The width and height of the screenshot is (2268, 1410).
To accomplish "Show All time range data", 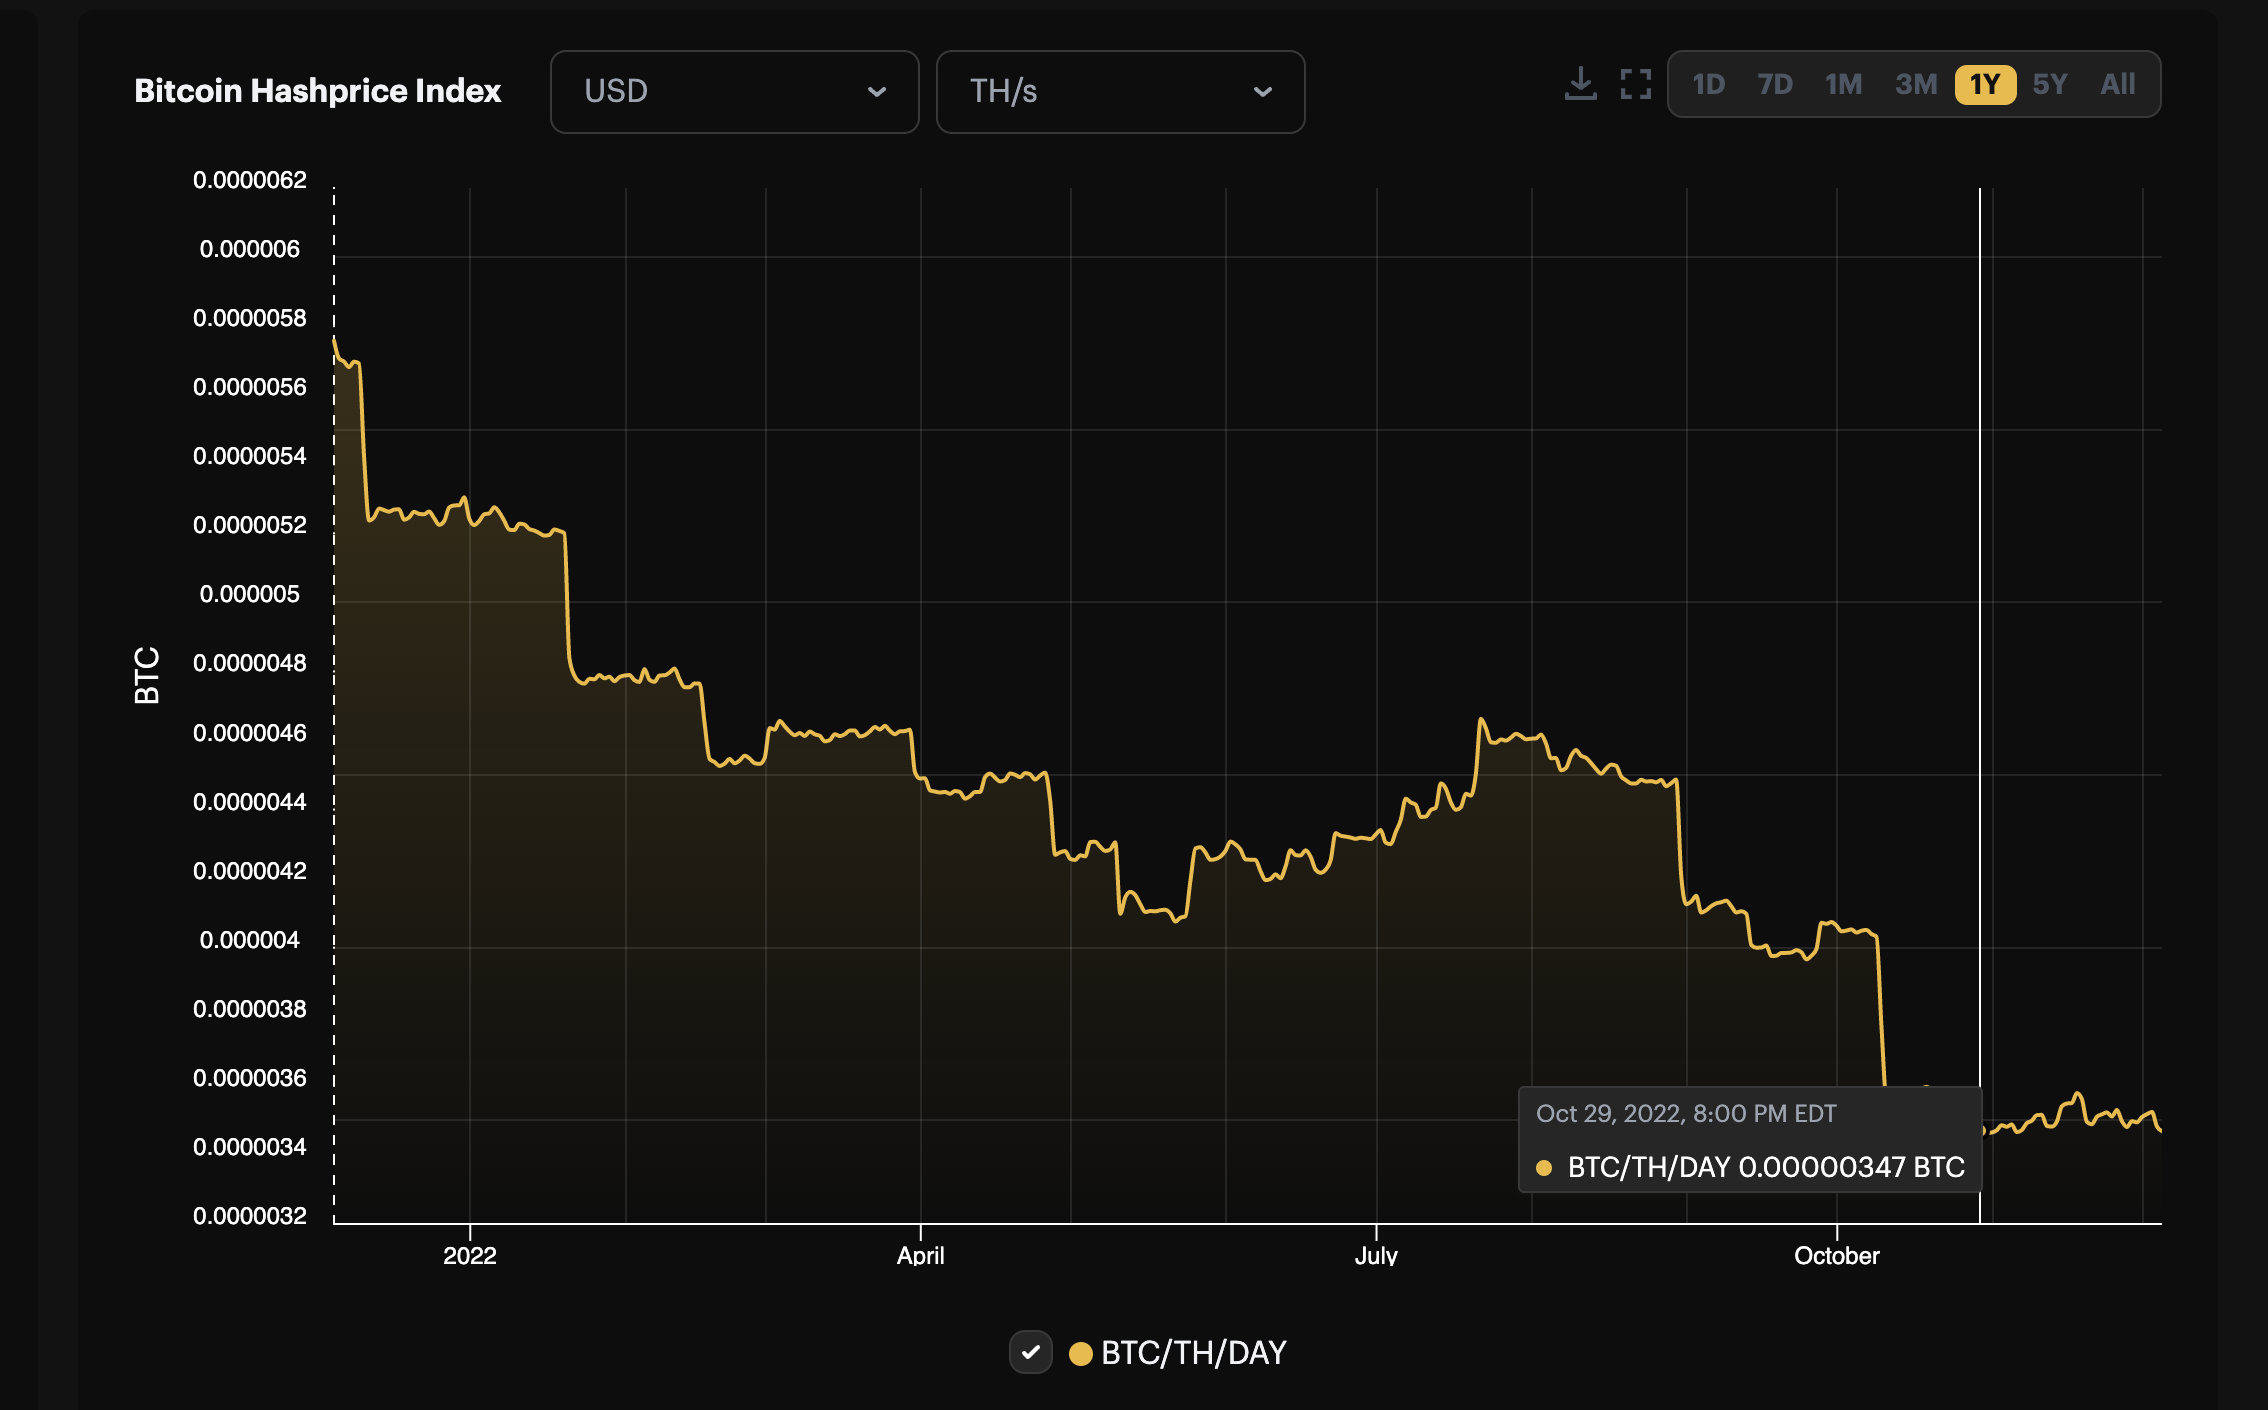I will coord(2117,84).
